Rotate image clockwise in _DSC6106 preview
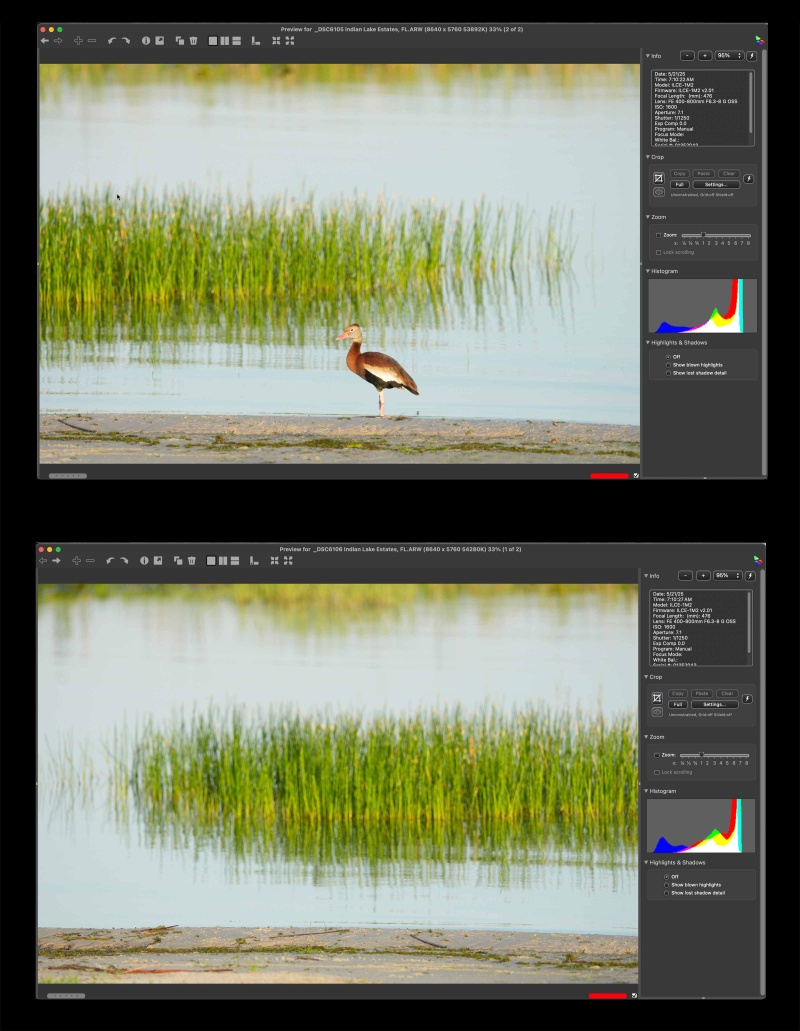This screenshot has width=800, height=1031. click(x=124, y=561)
